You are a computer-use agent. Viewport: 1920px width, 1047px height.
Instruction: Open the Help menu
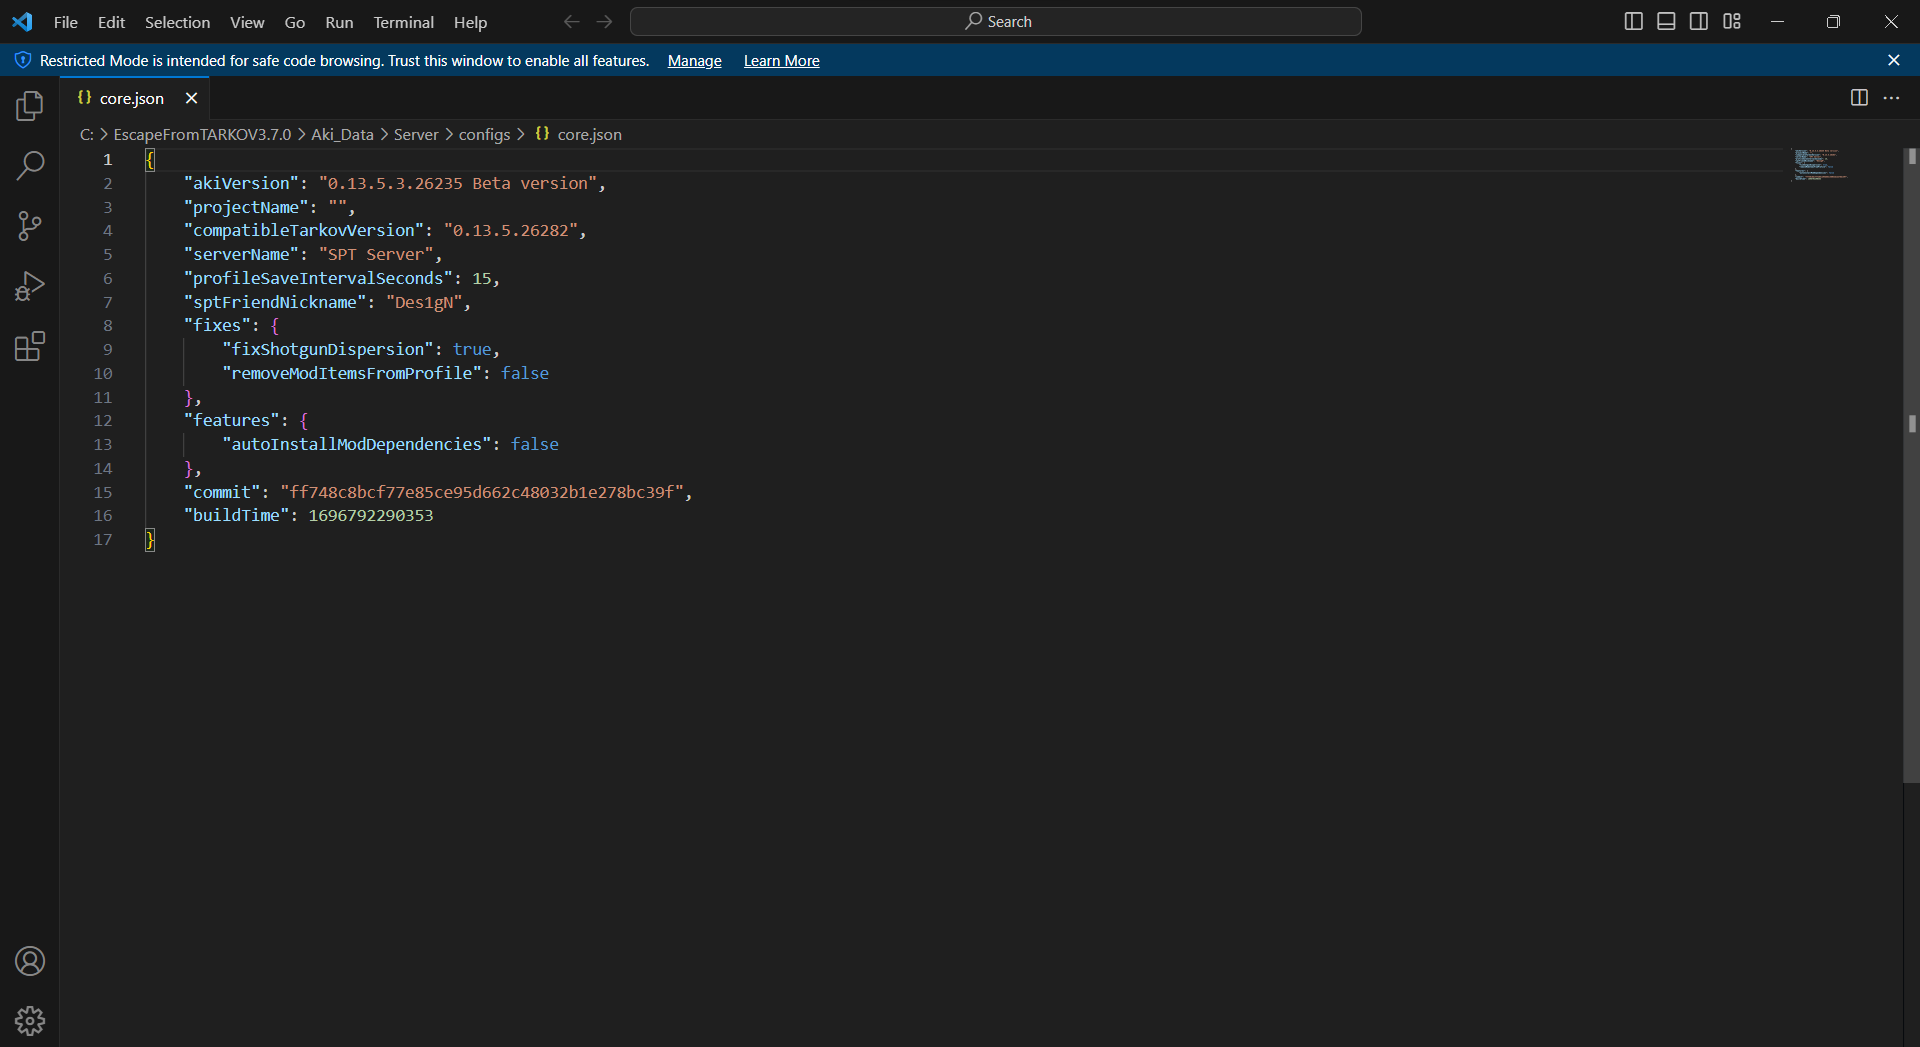tap(470, 22)
